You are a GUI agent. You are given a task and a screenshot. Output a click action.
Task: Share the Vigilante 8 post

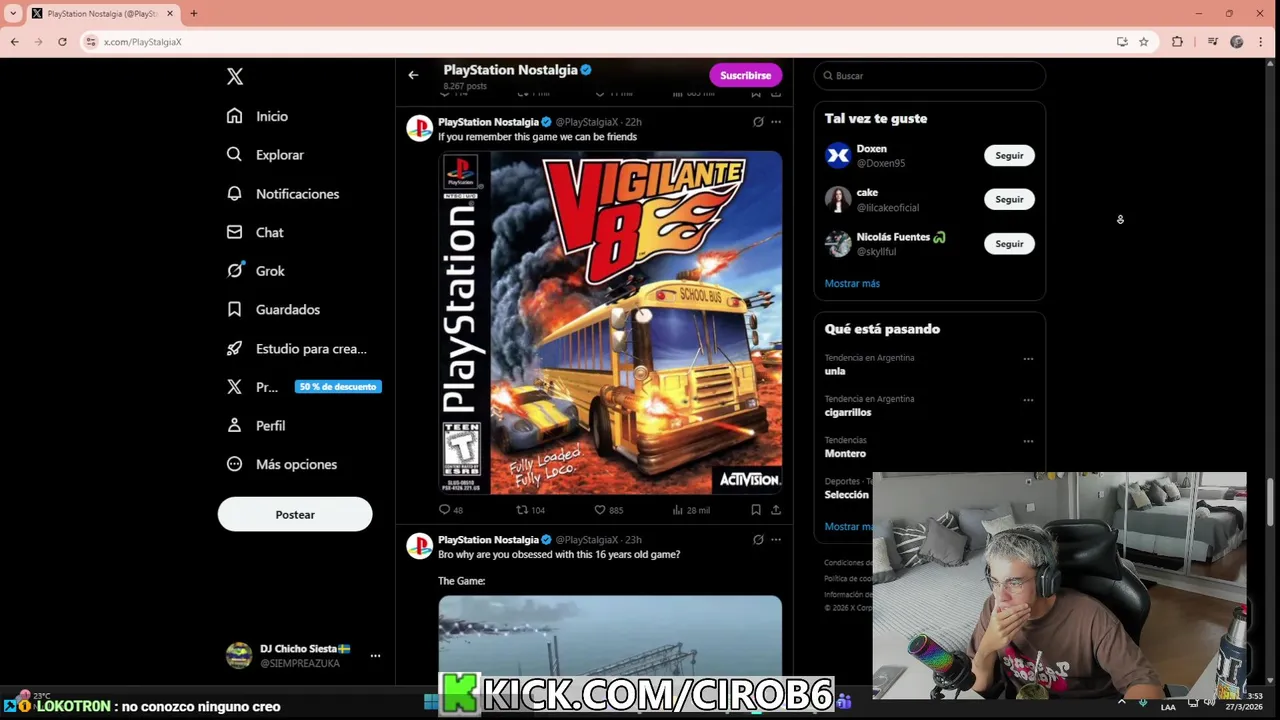[x=775, y=510]
